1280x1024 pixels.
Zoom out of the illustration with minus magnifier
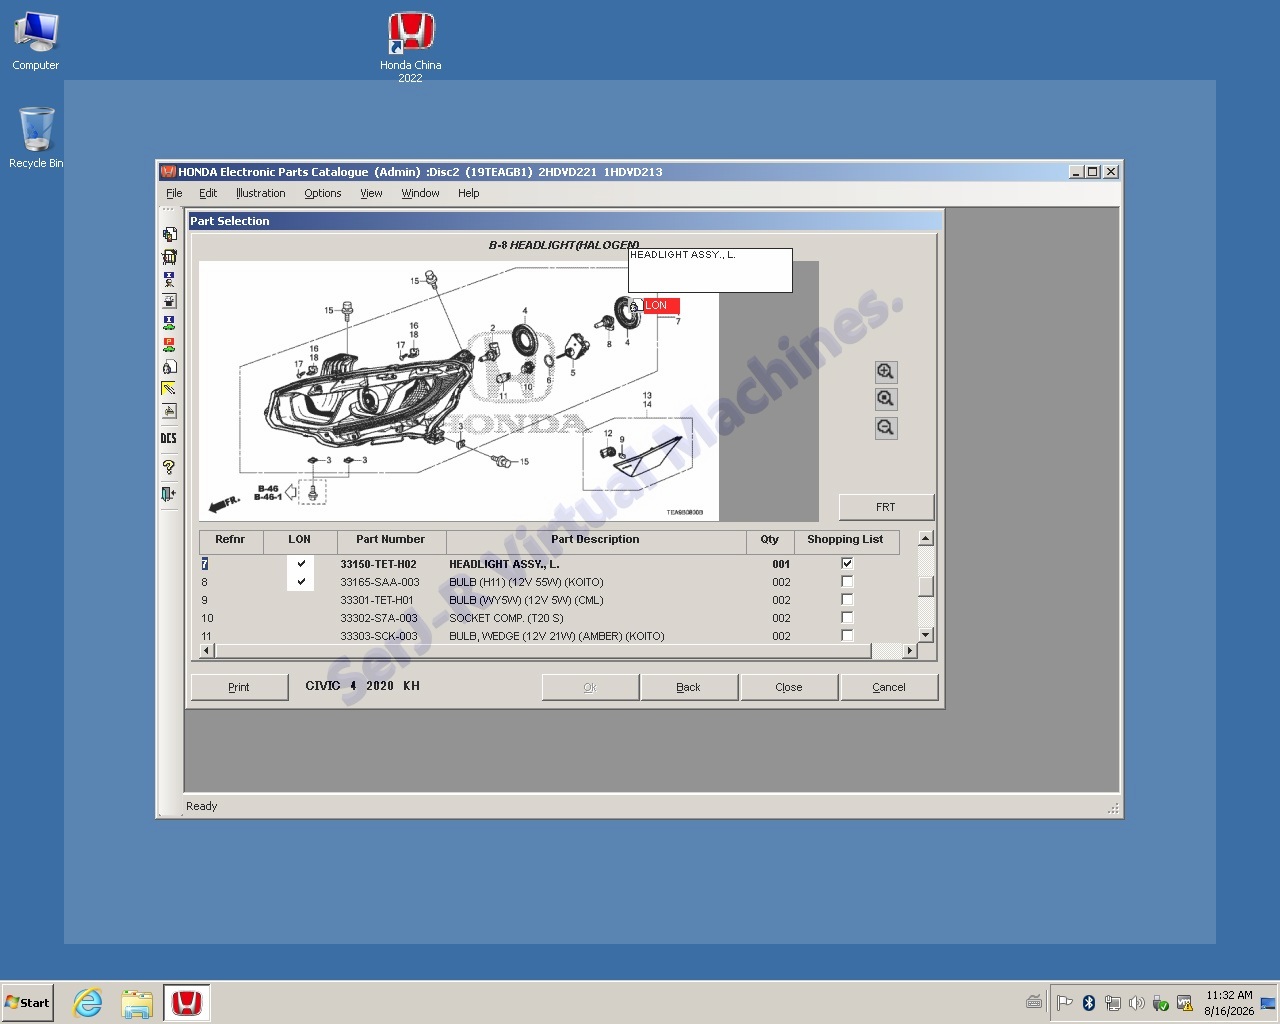(886, 428)
